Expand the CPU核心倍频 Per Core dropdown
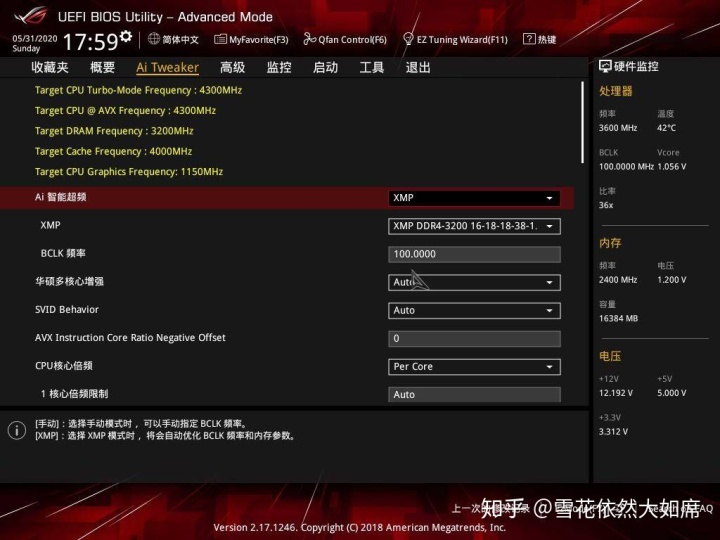This screenshot has width=720, height=540. click(x=474, y=366)
